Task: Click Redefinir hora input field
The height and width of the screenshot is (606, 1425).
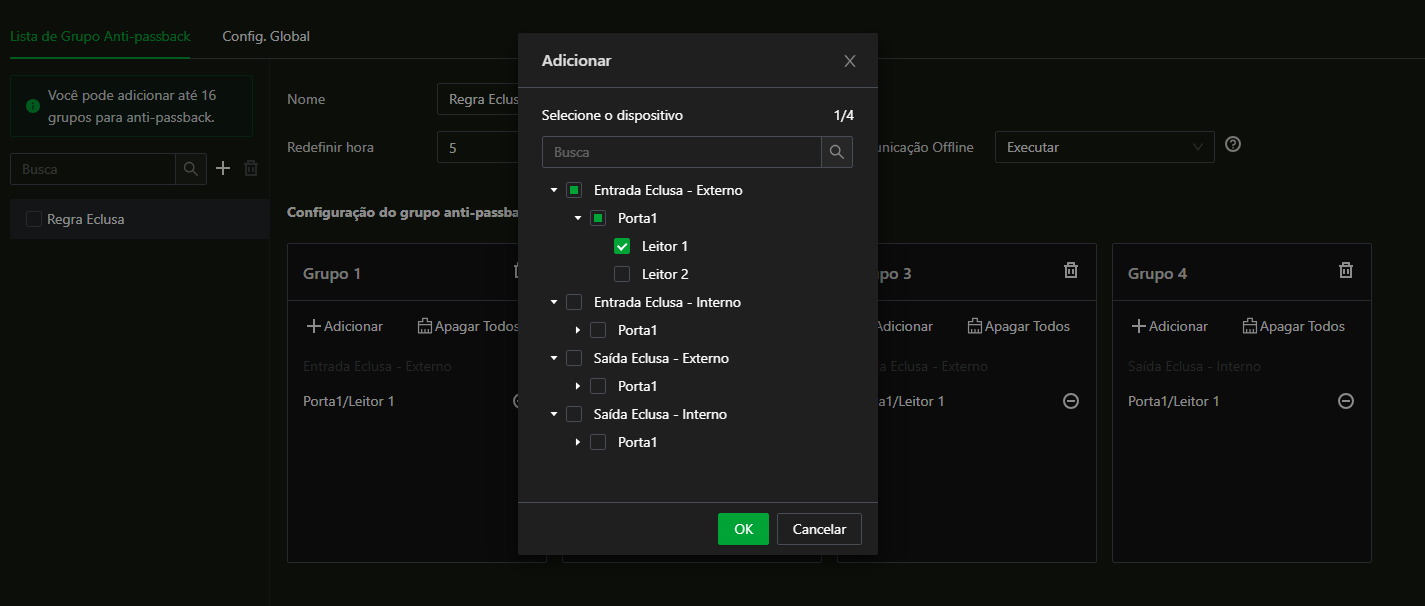Action: (x=478, y=147)
